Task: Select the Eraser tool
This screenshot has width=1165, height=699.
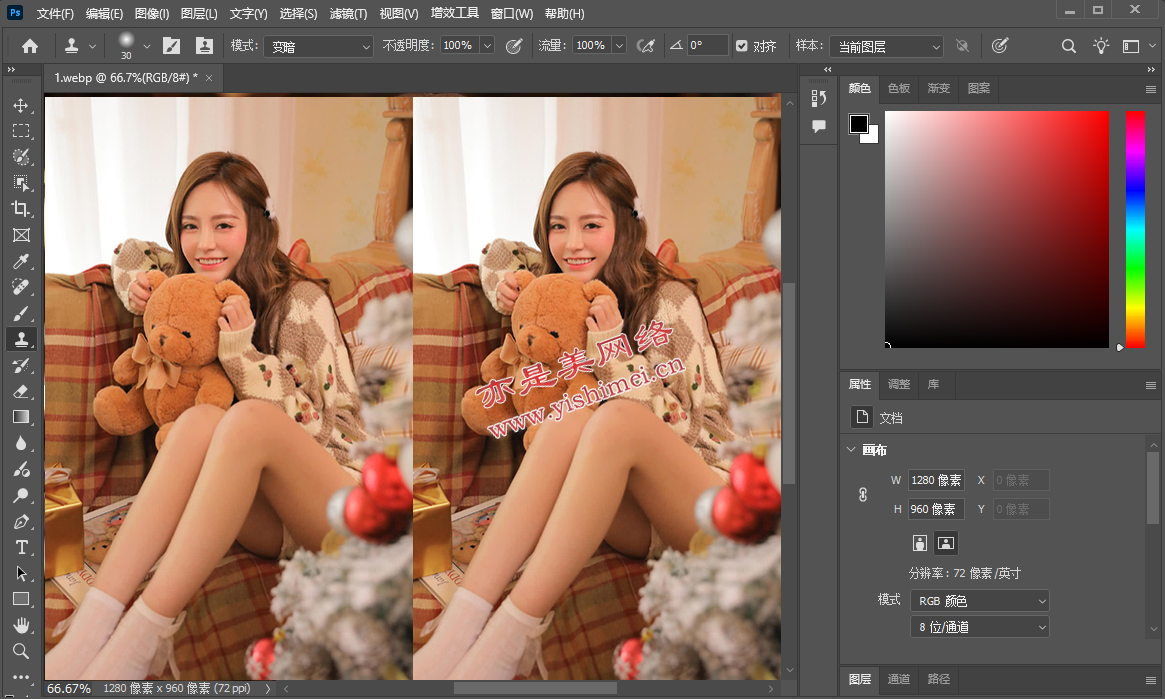Action: coord(21,391)
